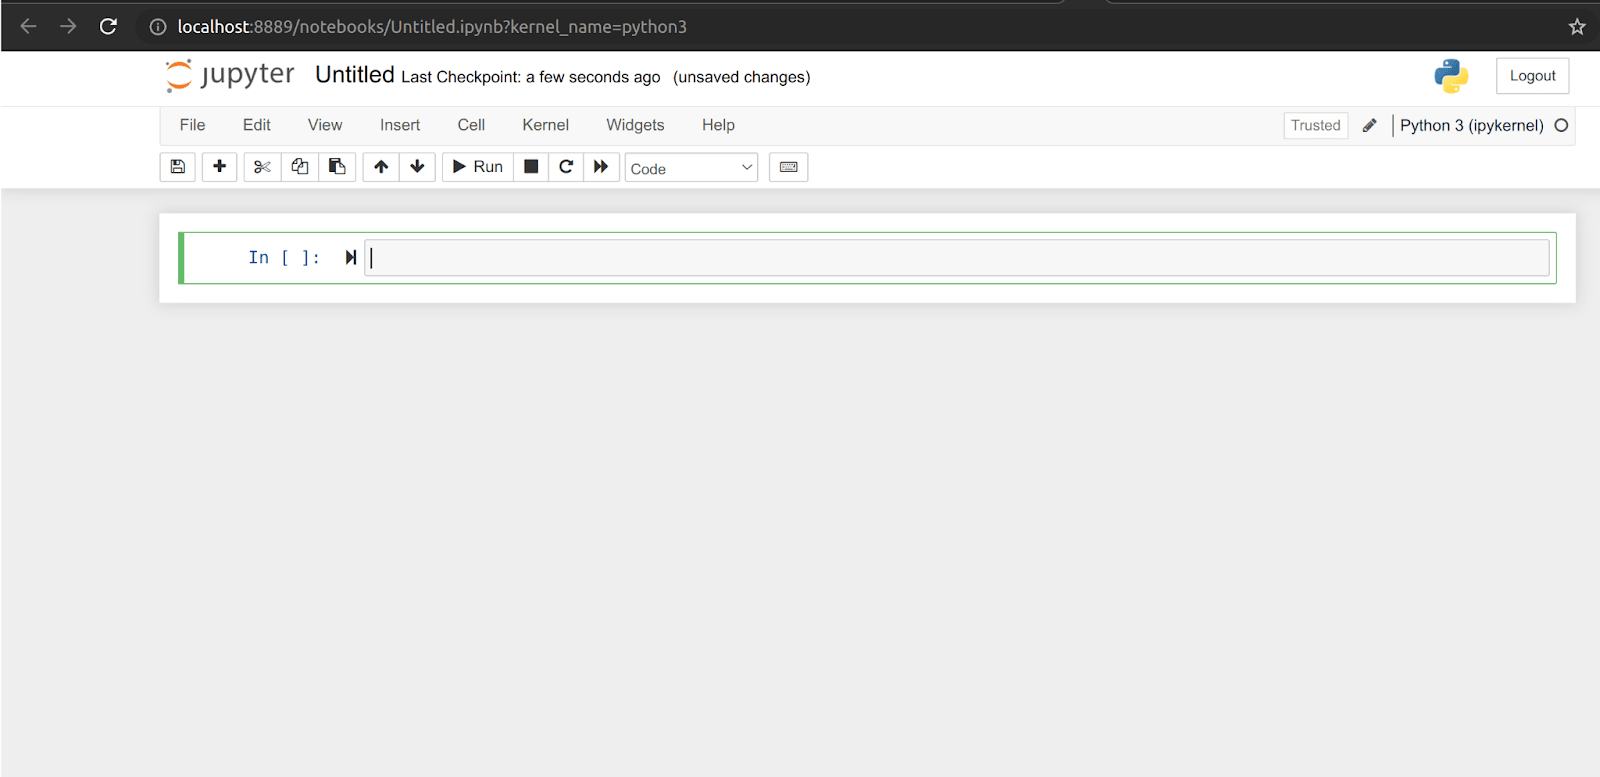The height and width of the screenshot is (777, 1600).
Task: Run this cell using the cell's play icon
Action: 351,258
